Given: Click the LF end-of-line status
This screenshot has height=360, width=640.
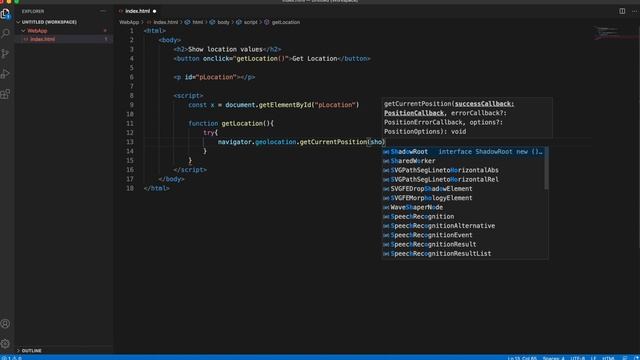Looking at the screenshot, I should click(593, 358).
